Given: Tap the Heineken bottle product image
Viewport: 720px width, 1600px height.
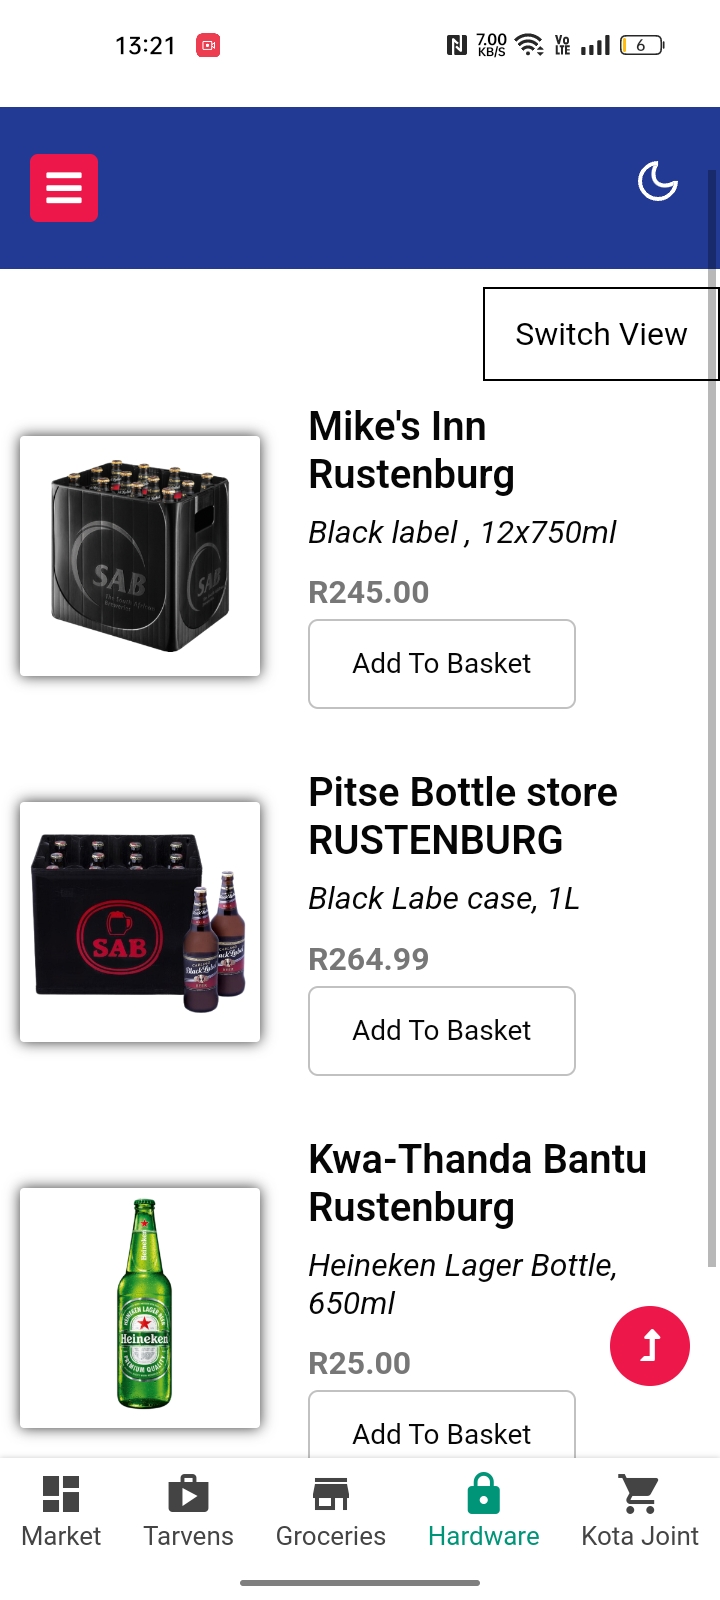Looking at the screenshot, I should [x=140, y=1307].
